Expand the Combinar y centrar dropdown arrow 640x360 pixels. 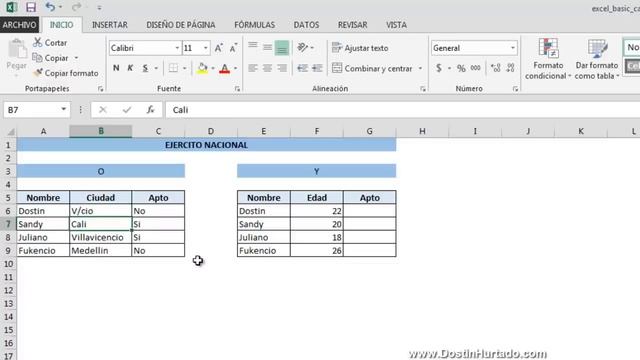tap(420, 68)
